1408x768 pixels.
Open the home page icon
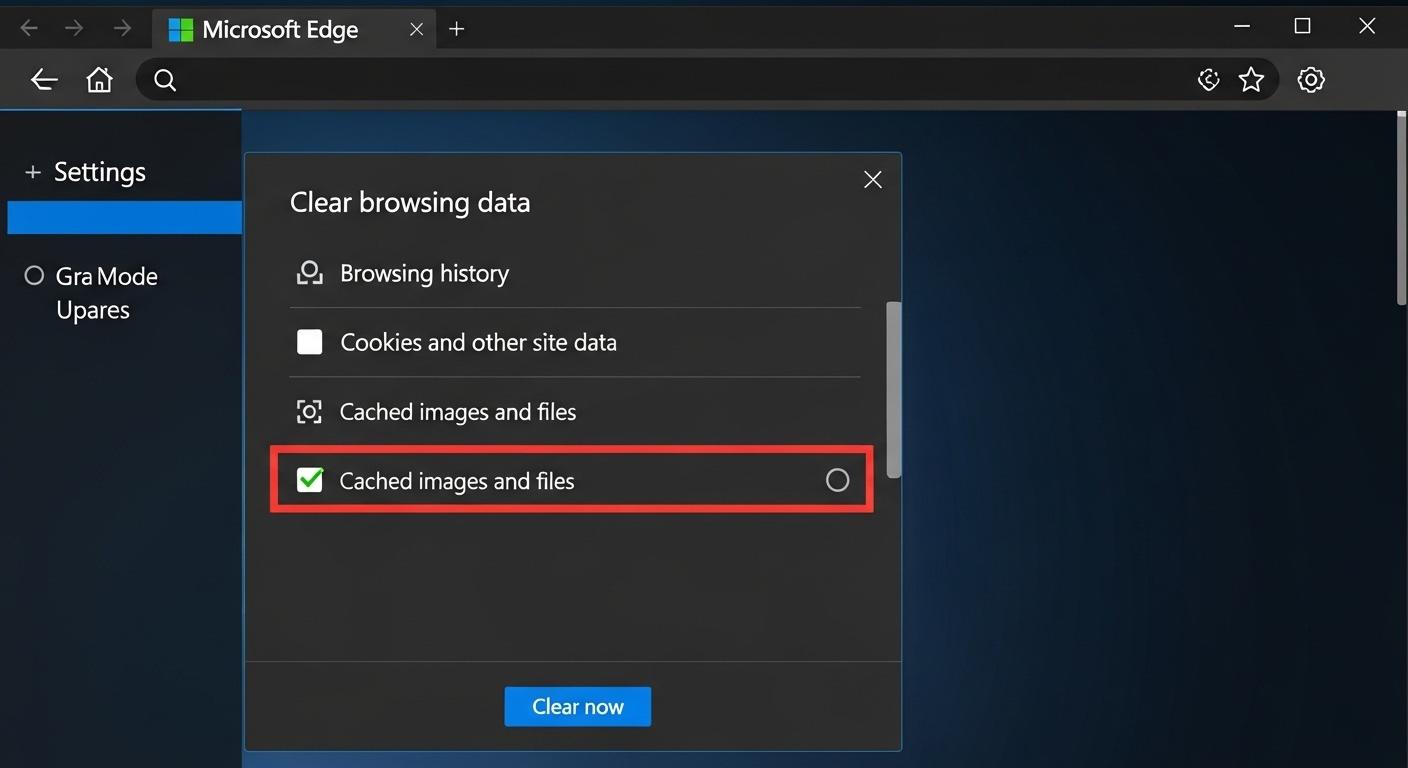point(99,79)
